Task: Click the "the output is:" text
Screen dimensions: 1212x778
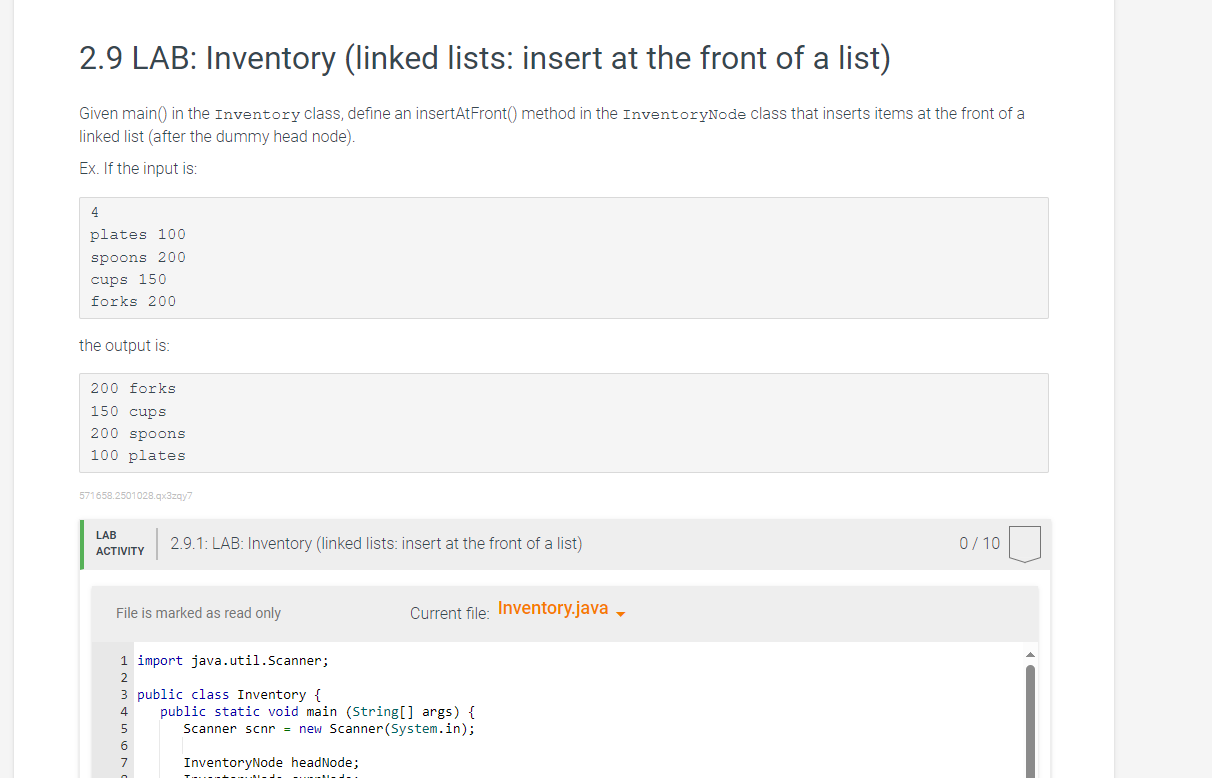Action: pyautogui.click(x=124, y=345)
